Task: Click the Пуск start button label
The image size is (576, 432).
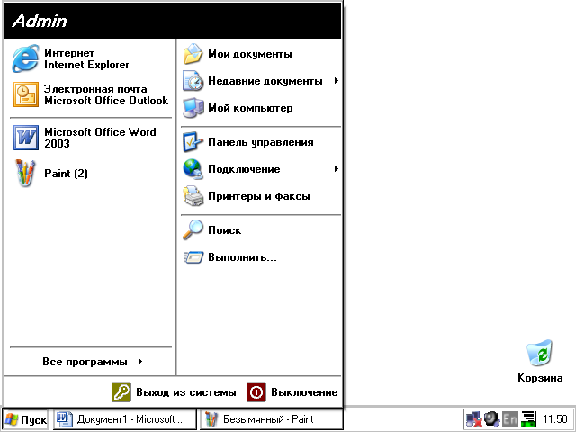Action: [34, 420]
